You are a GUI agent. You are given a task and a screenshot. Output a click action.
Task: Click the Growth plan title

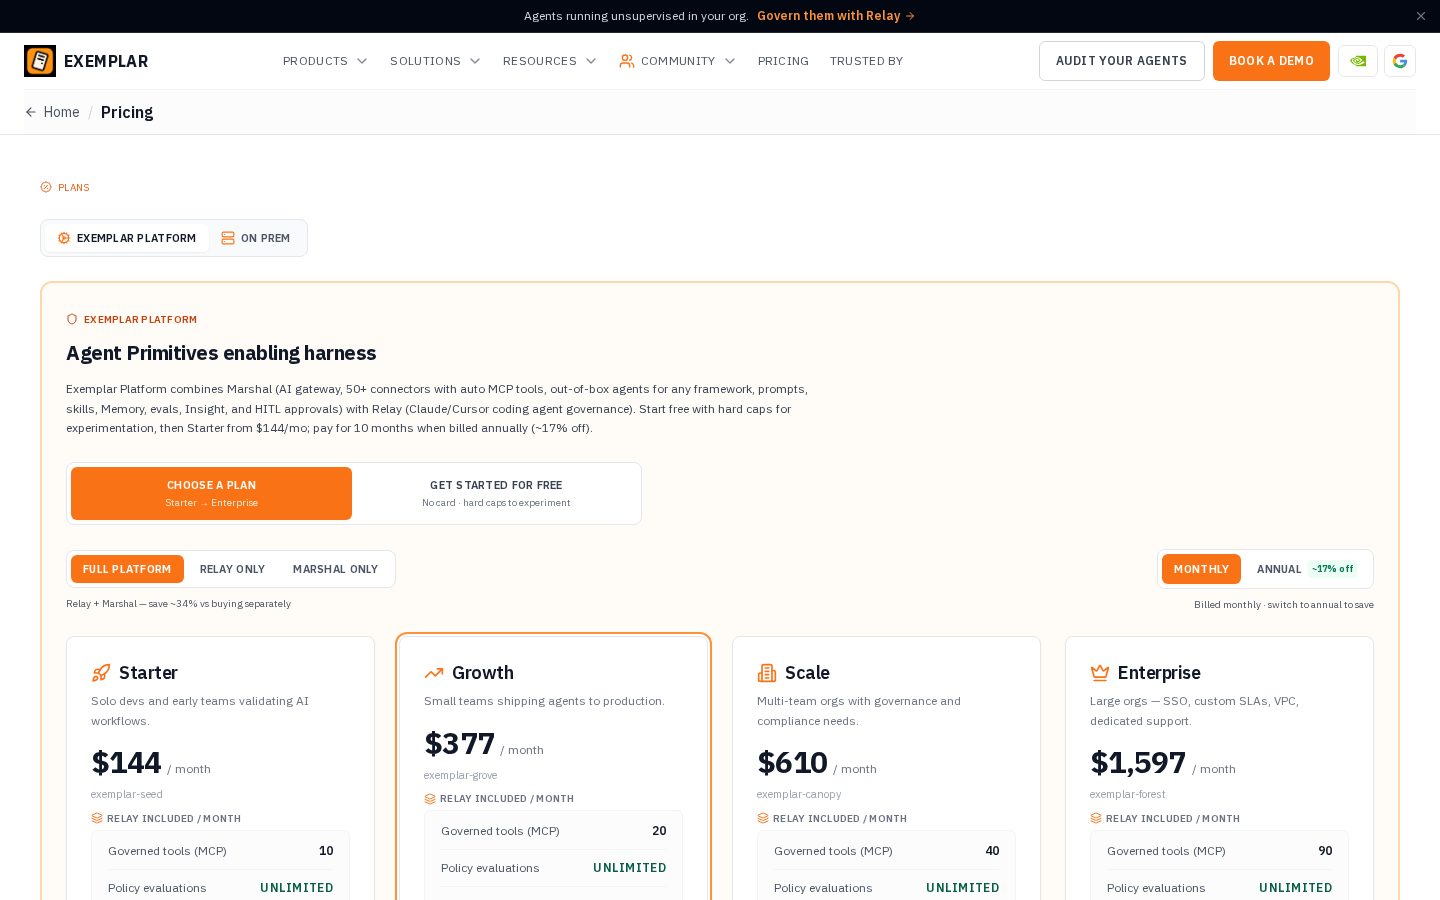click(x=483, y=673)
